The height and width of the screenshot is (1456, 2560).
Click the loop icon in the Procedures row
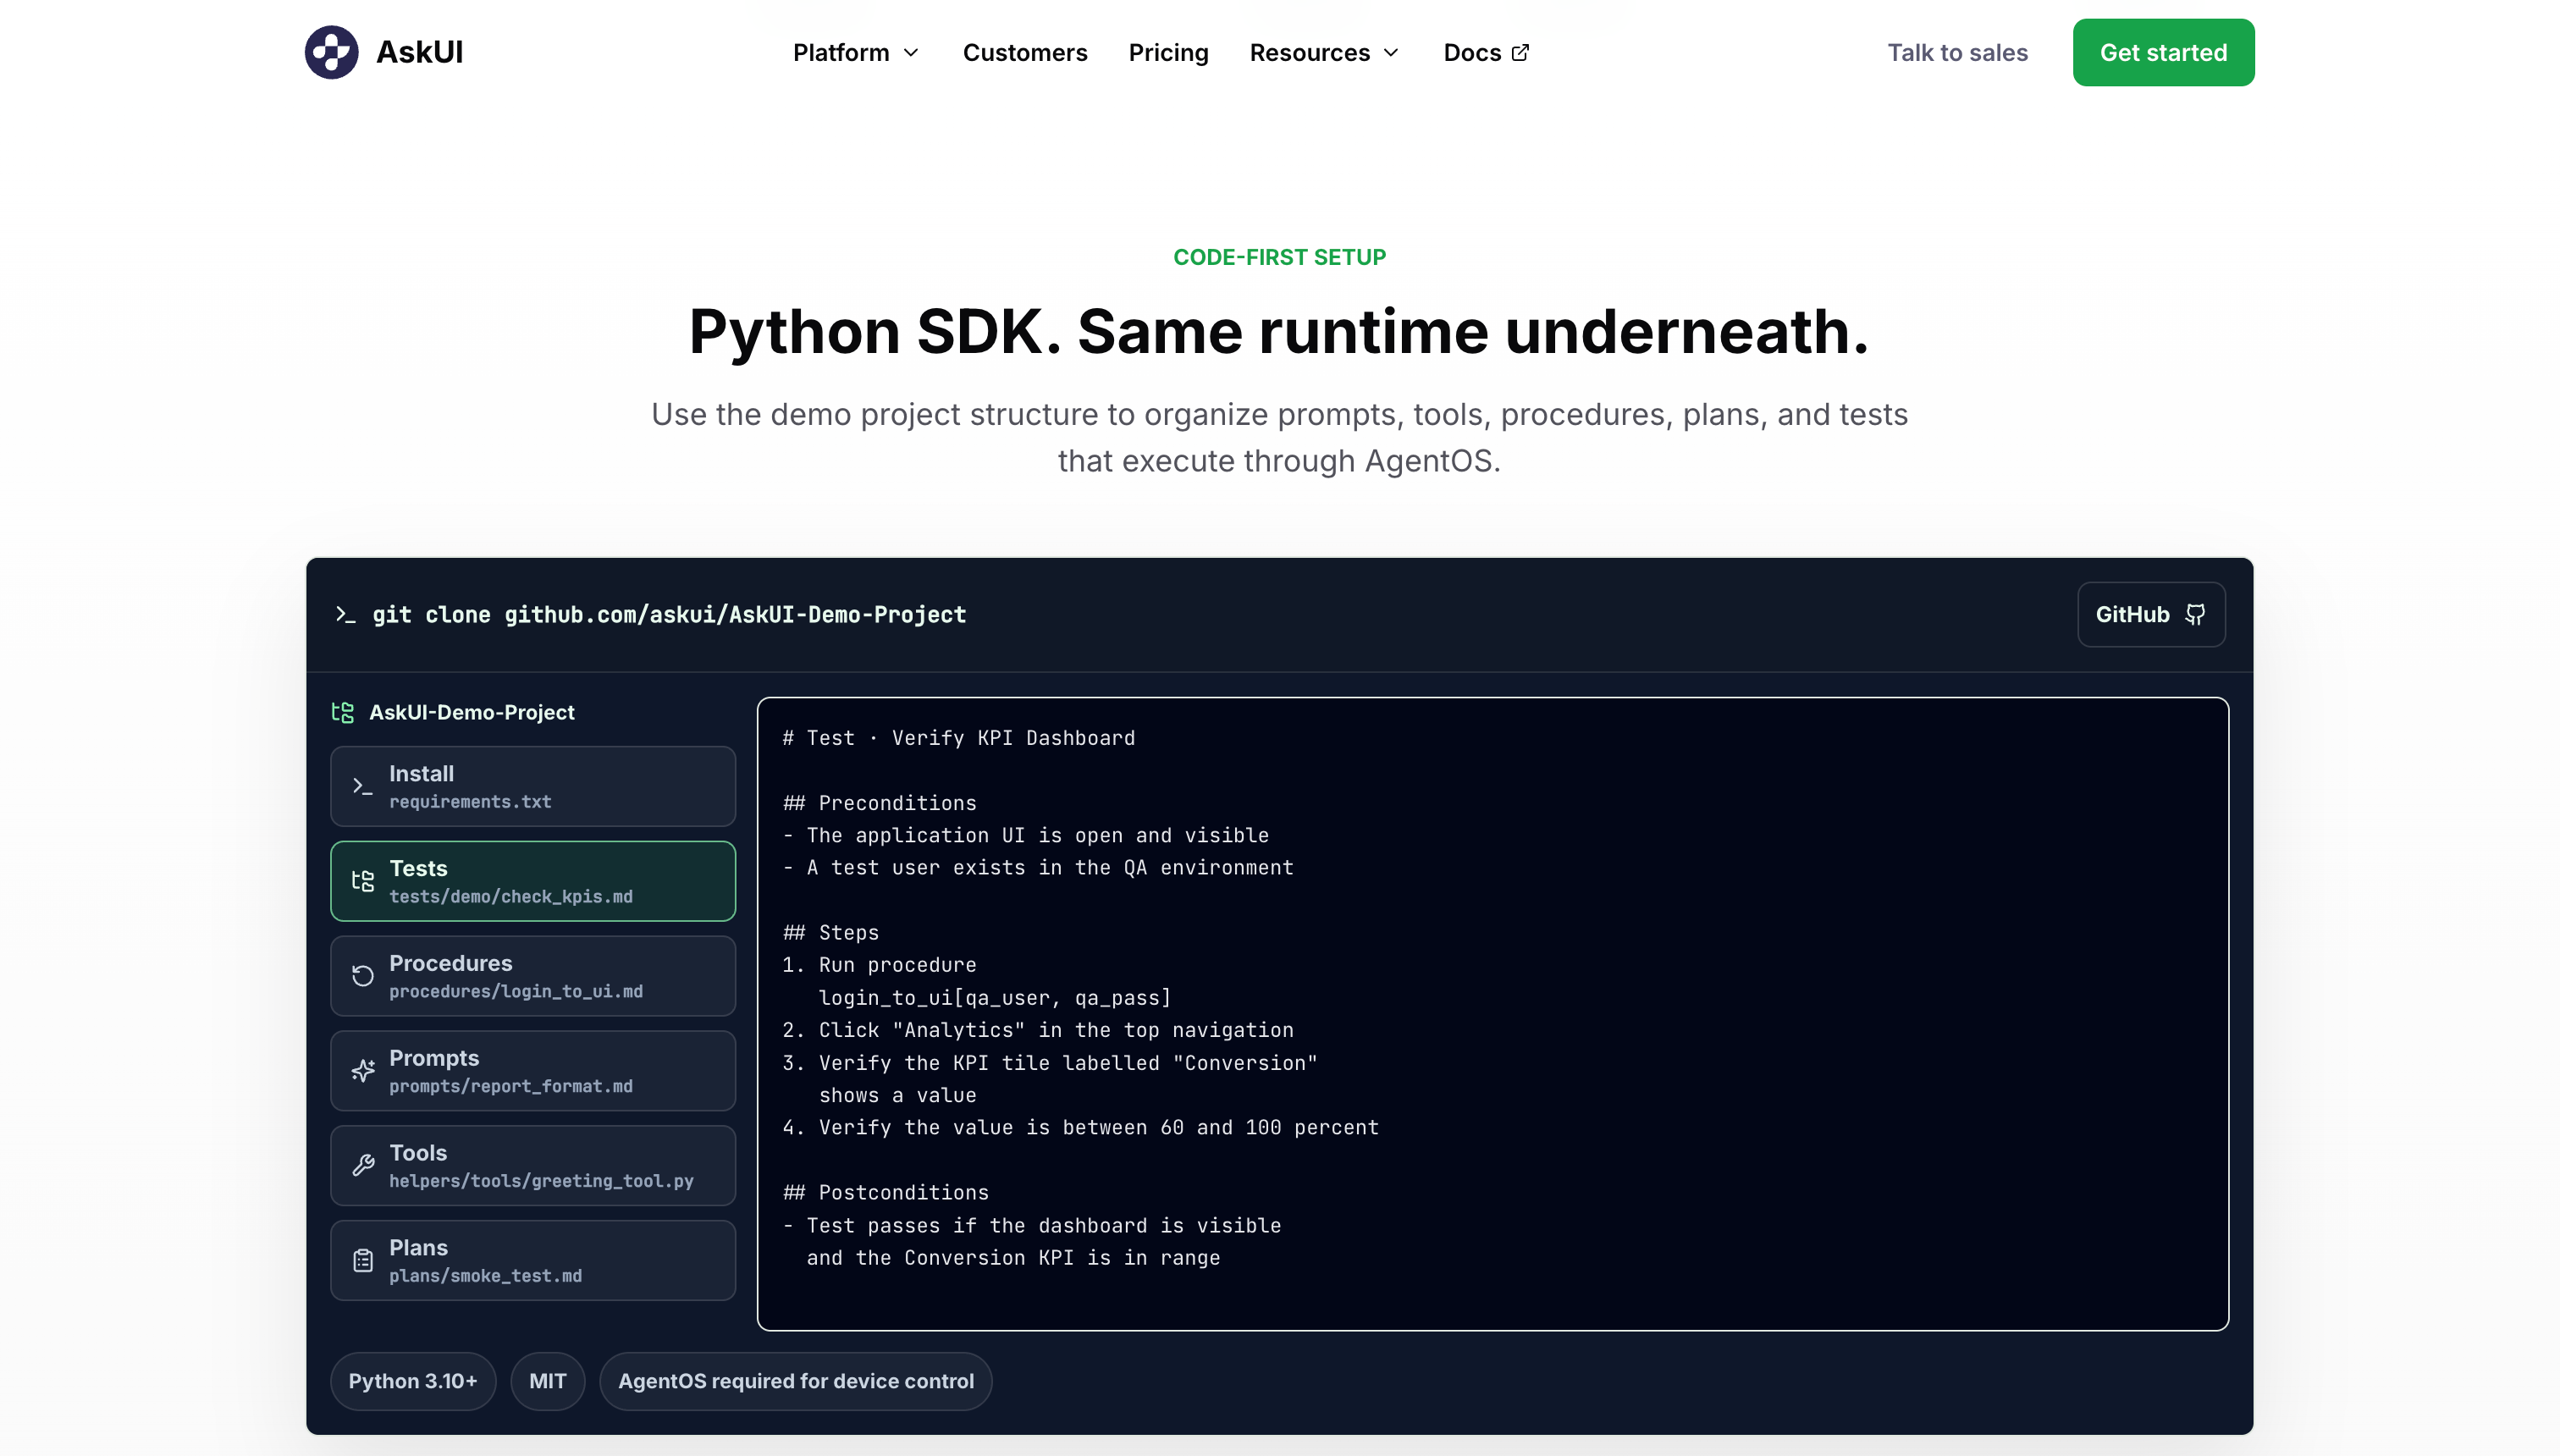pos(363,976)
